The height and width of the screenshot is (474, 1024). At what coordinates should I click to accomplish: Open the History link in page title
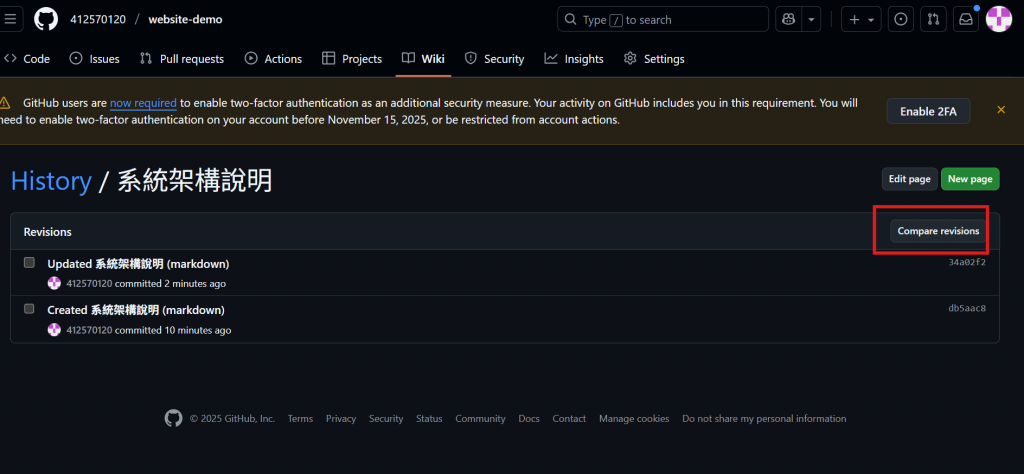[x=51, y=181]
